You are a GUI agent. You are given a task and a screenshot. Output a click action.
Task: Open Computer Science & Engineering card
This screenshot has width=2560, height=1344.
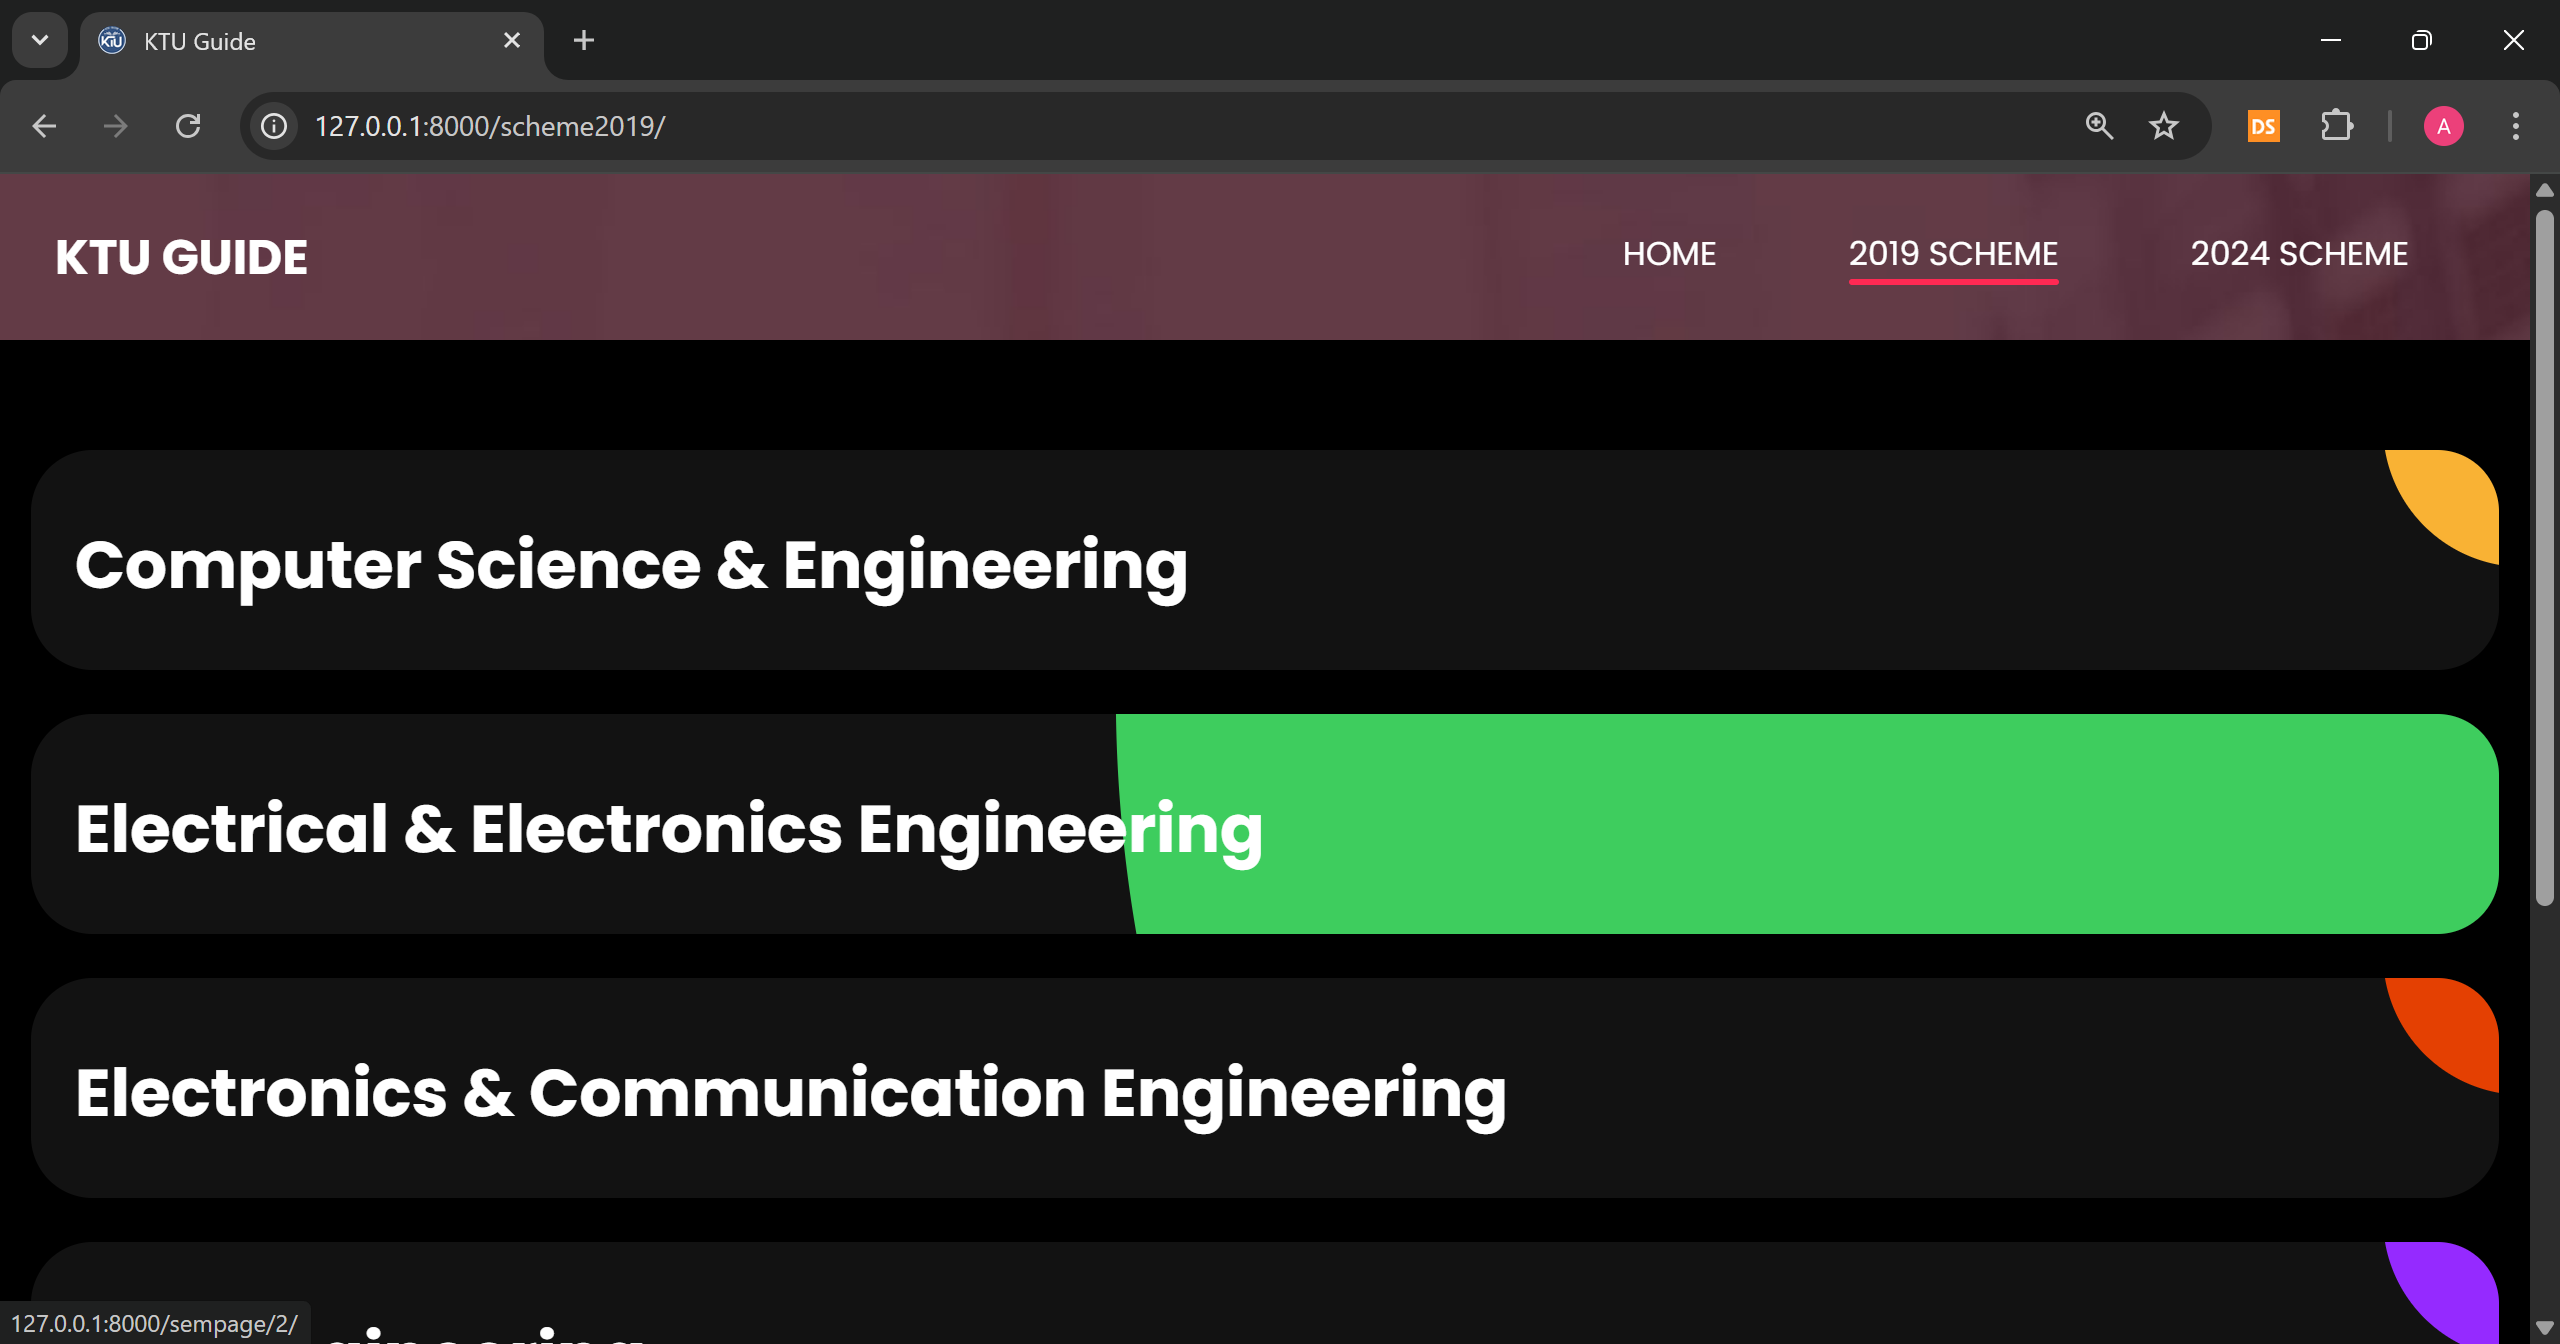tap(1265, 560)
